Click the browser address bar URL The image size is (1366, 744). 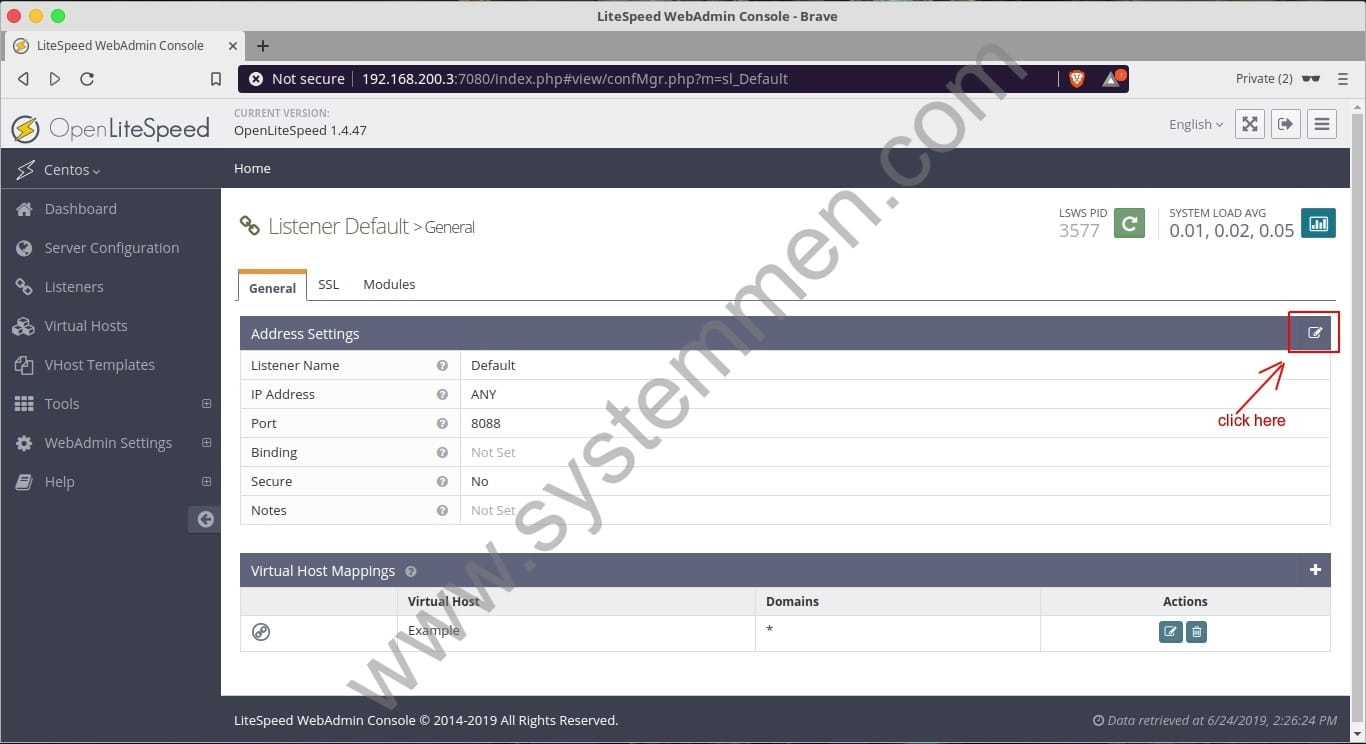pos(575,79)
